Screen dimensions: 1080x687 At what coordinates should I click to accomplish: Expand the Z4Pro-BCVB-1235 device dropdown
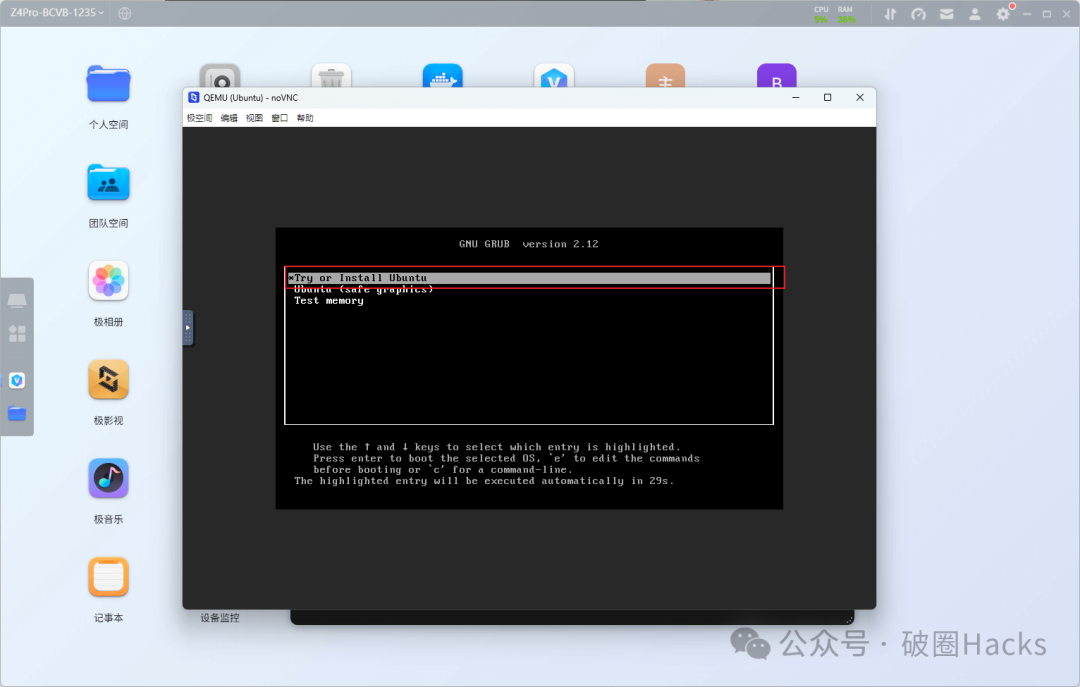coord(57,13)
